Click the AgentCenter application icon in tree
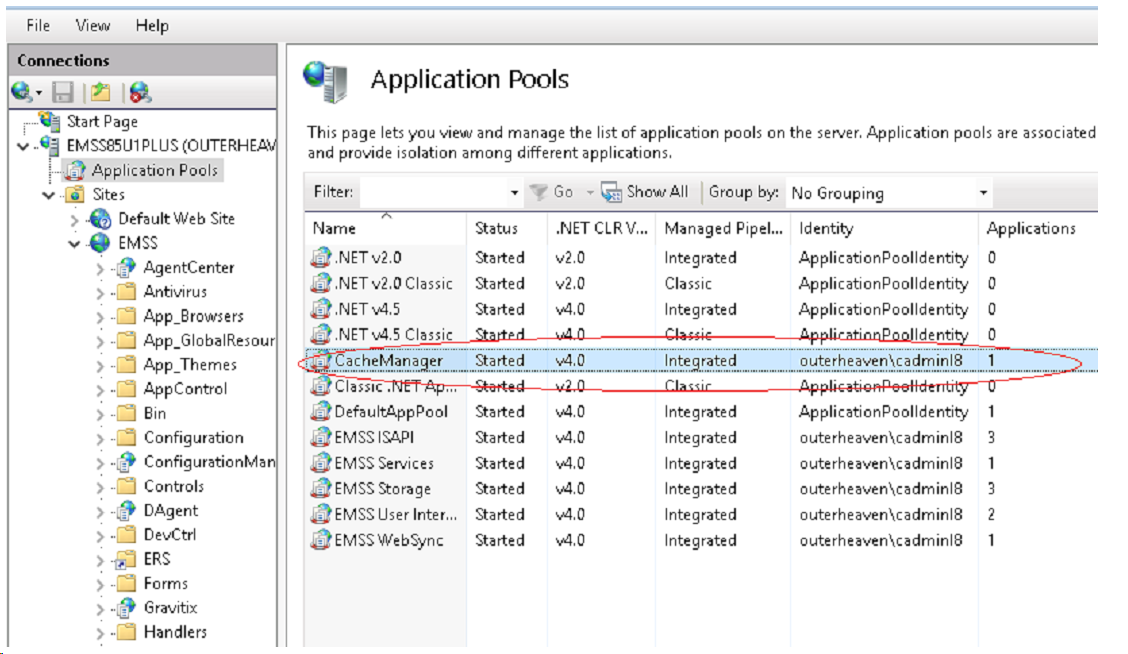This screenshot has width=1128, height=654. pyautogui.click(x=125, y=268)
